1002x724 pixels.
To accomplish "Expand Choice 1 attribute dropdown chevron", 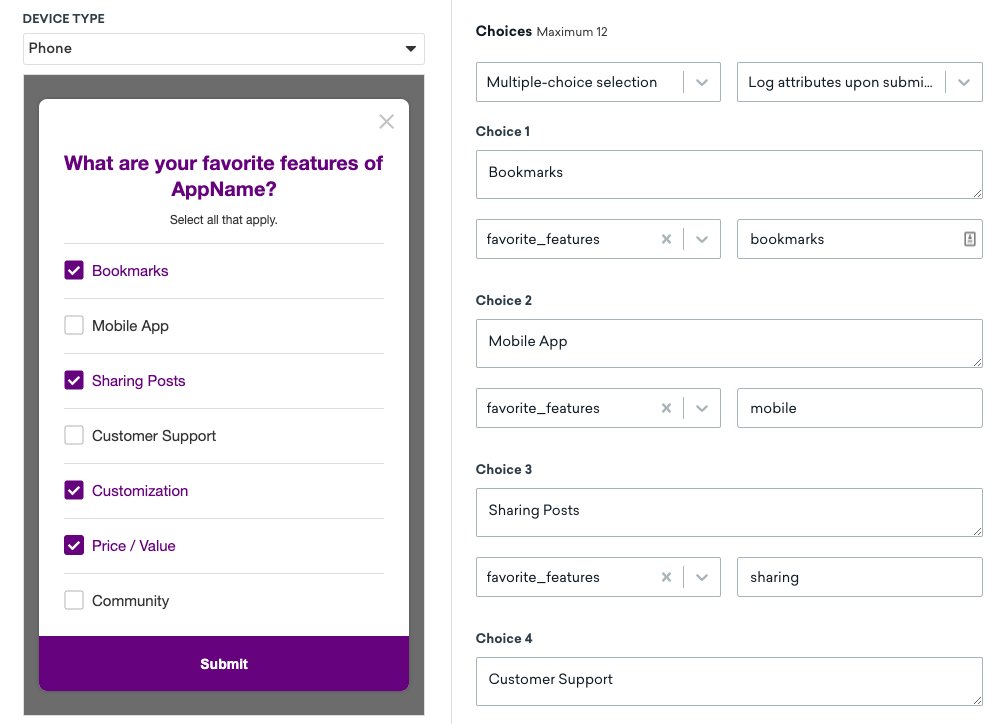I will pos(702,240).
